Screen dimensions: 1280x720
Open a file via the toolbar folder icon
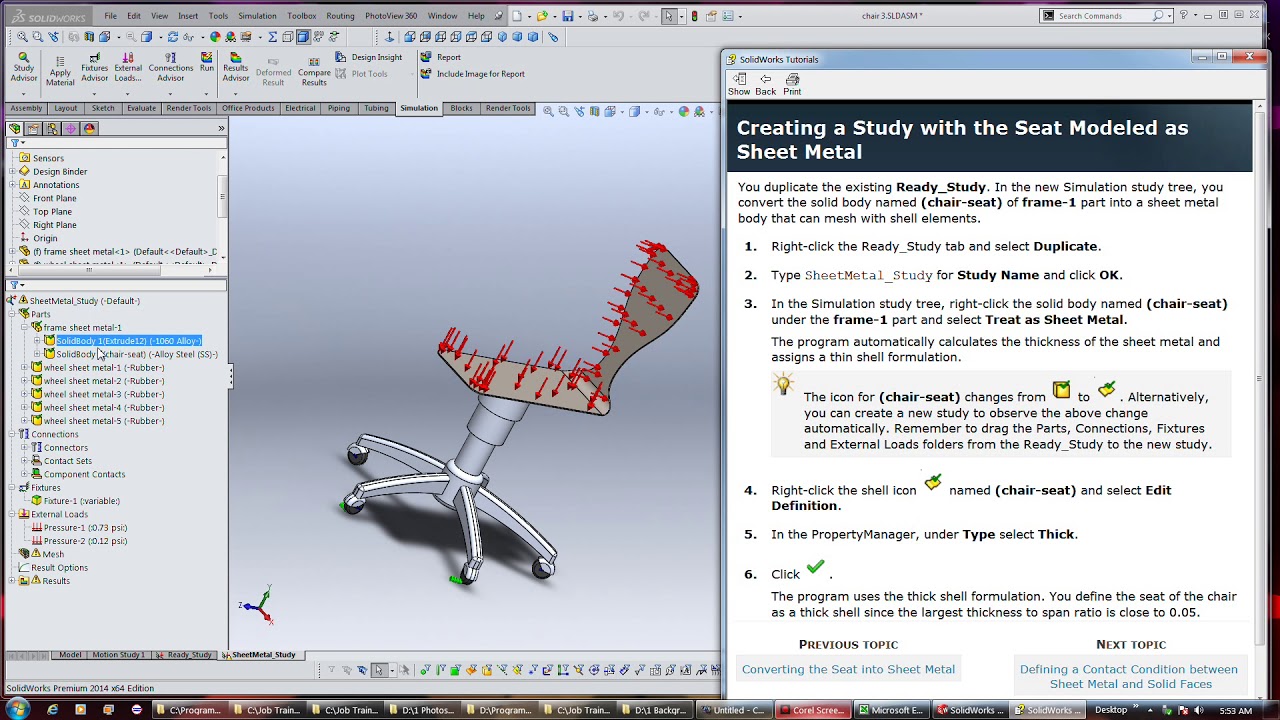pos(542,16)
